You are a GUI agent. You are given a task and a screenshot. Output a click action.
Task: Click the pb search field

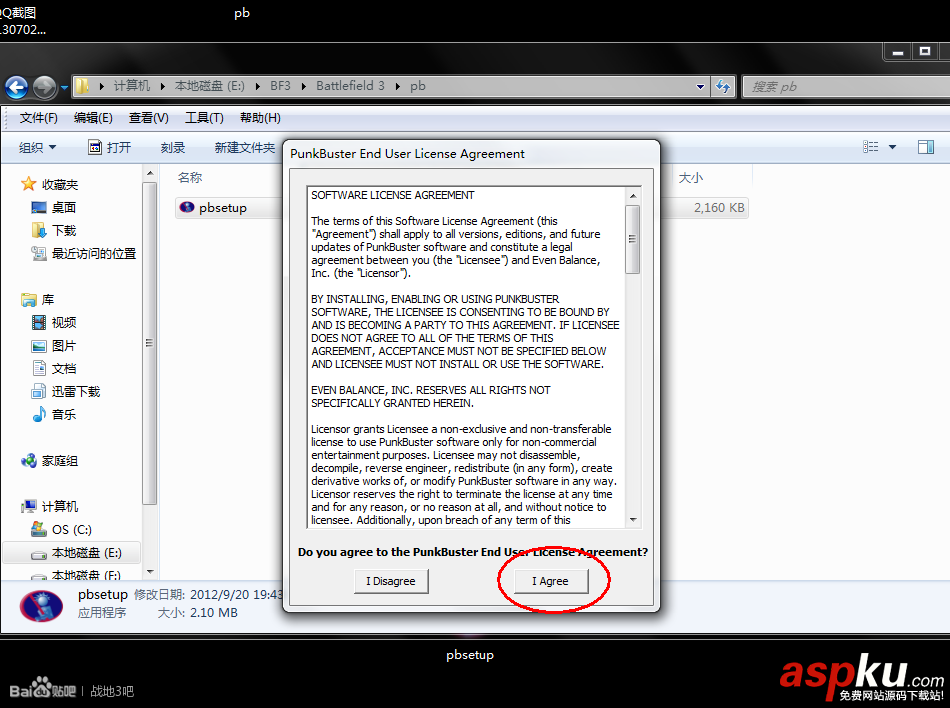(846, 87)
